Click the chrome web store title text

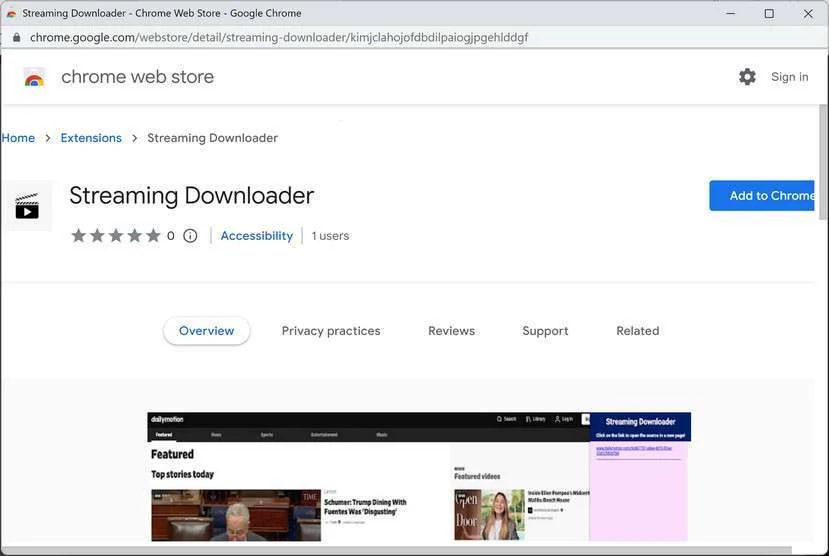click(x=137, y=77)
